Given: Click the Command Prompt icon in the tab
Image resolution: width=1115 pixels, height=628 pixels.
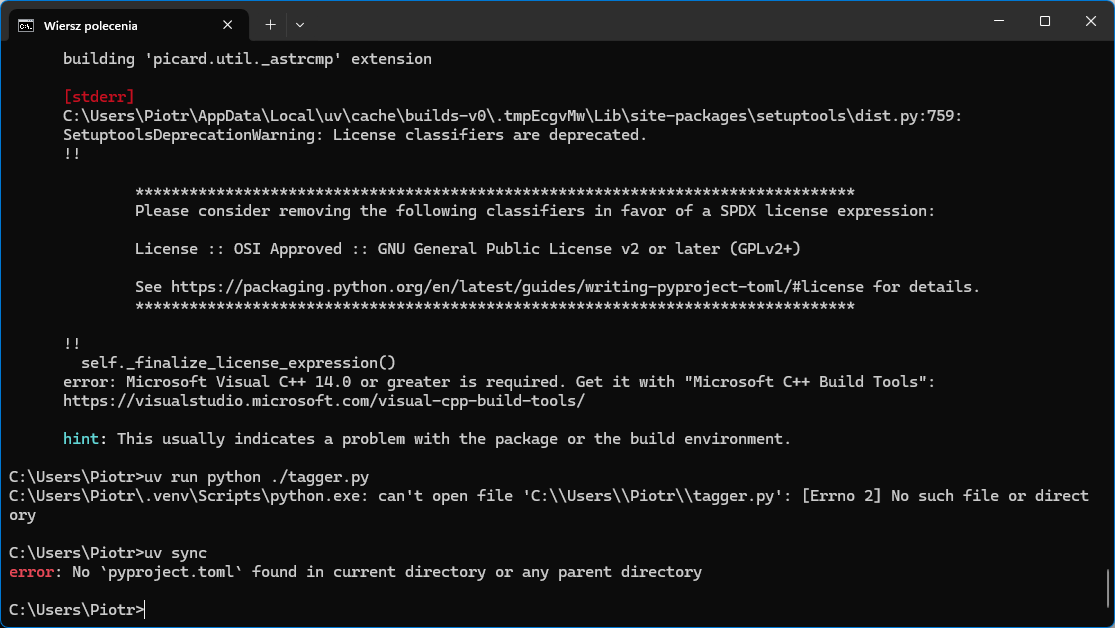Looking at the screenshot, I should pyautogui.click(x=26, y=25).
